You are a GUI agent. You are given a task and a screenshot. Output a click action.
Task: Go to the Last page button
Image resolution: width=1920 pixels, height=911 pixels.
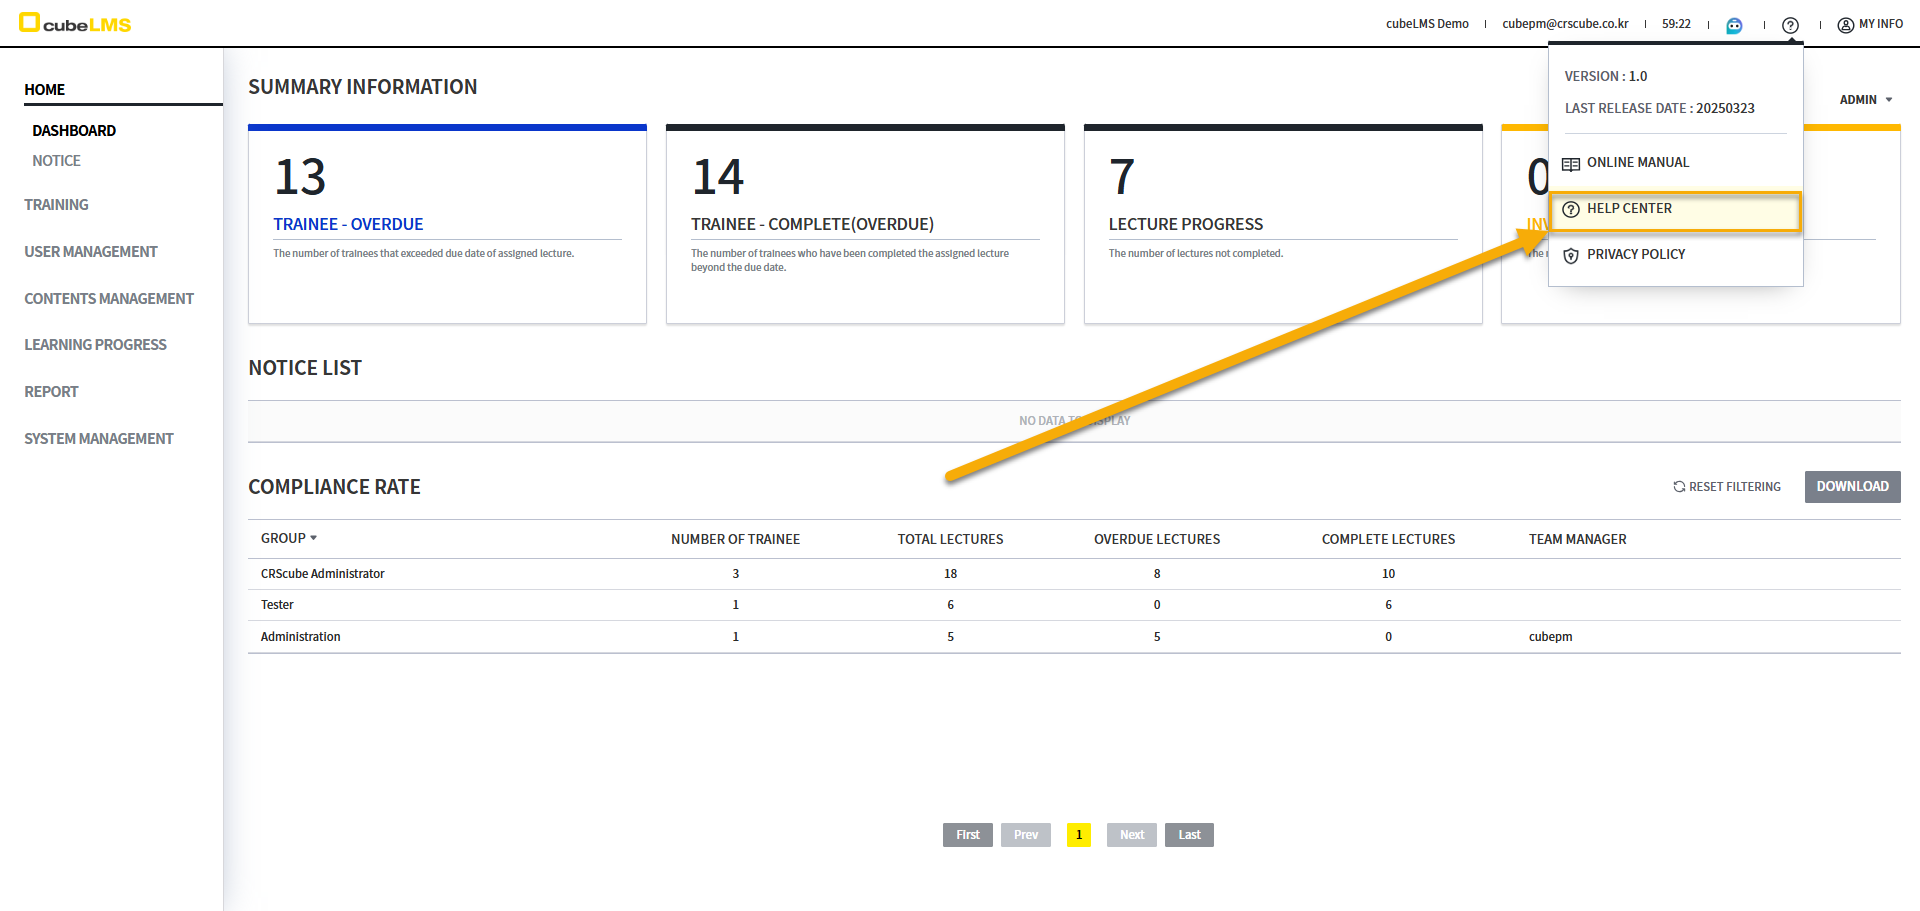point(1189,835)
